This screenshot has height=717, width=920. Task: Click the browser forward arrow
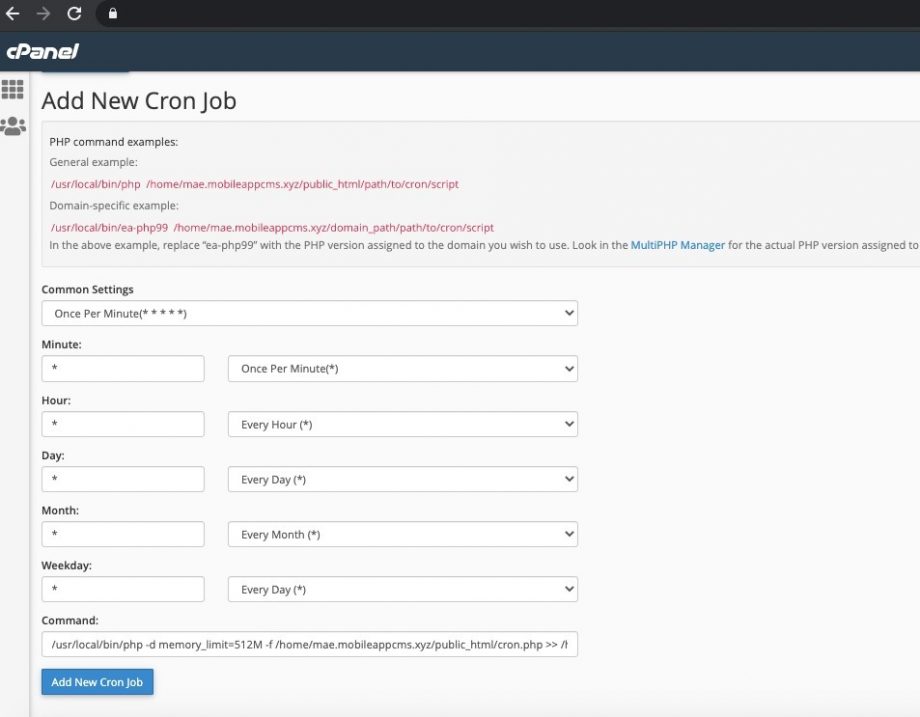pos(43,14)
